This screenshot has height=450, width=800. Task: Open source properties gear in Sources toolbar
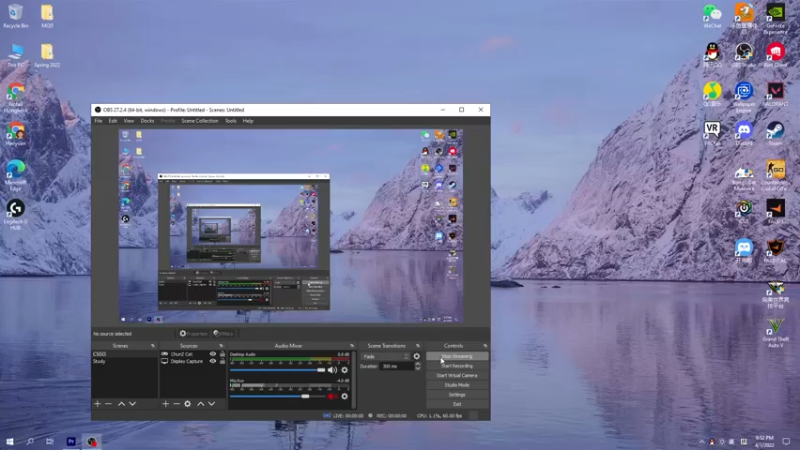click(x=188, y=404)
